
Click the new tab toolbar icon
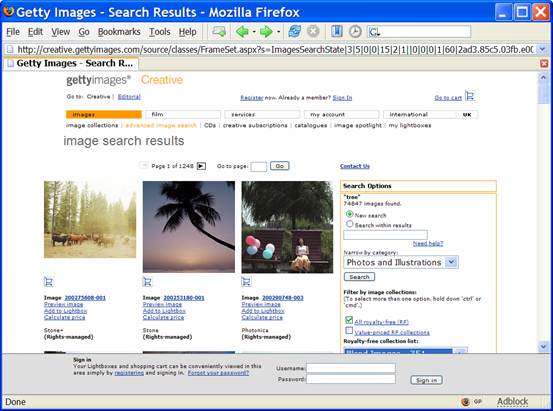pos(219,32)
